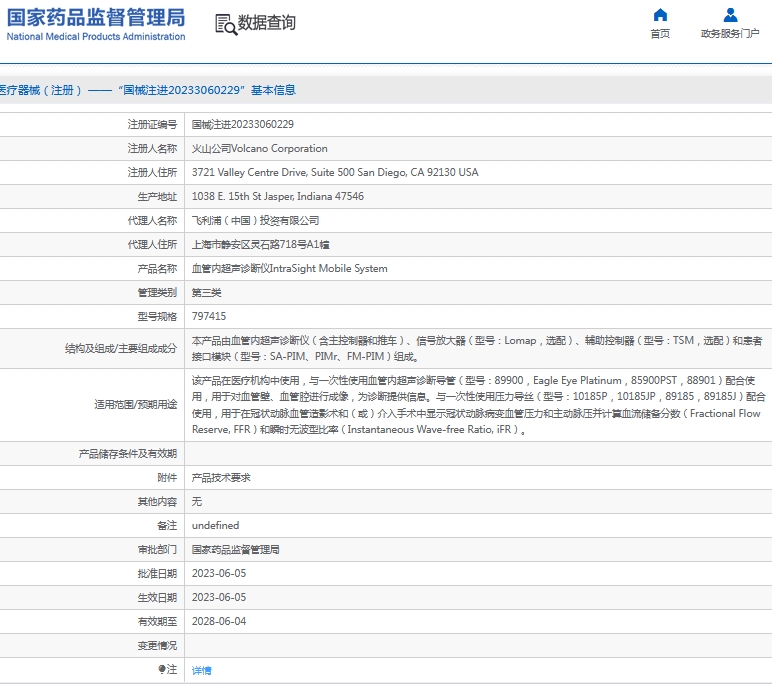772x687 pixels.
Task: Click the 生产地址 row label
Action: (157, 196)
